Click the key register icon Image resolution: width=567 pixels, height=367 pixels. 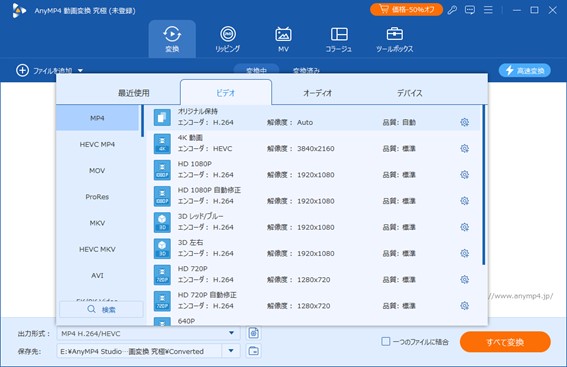(x=452, y=10)
